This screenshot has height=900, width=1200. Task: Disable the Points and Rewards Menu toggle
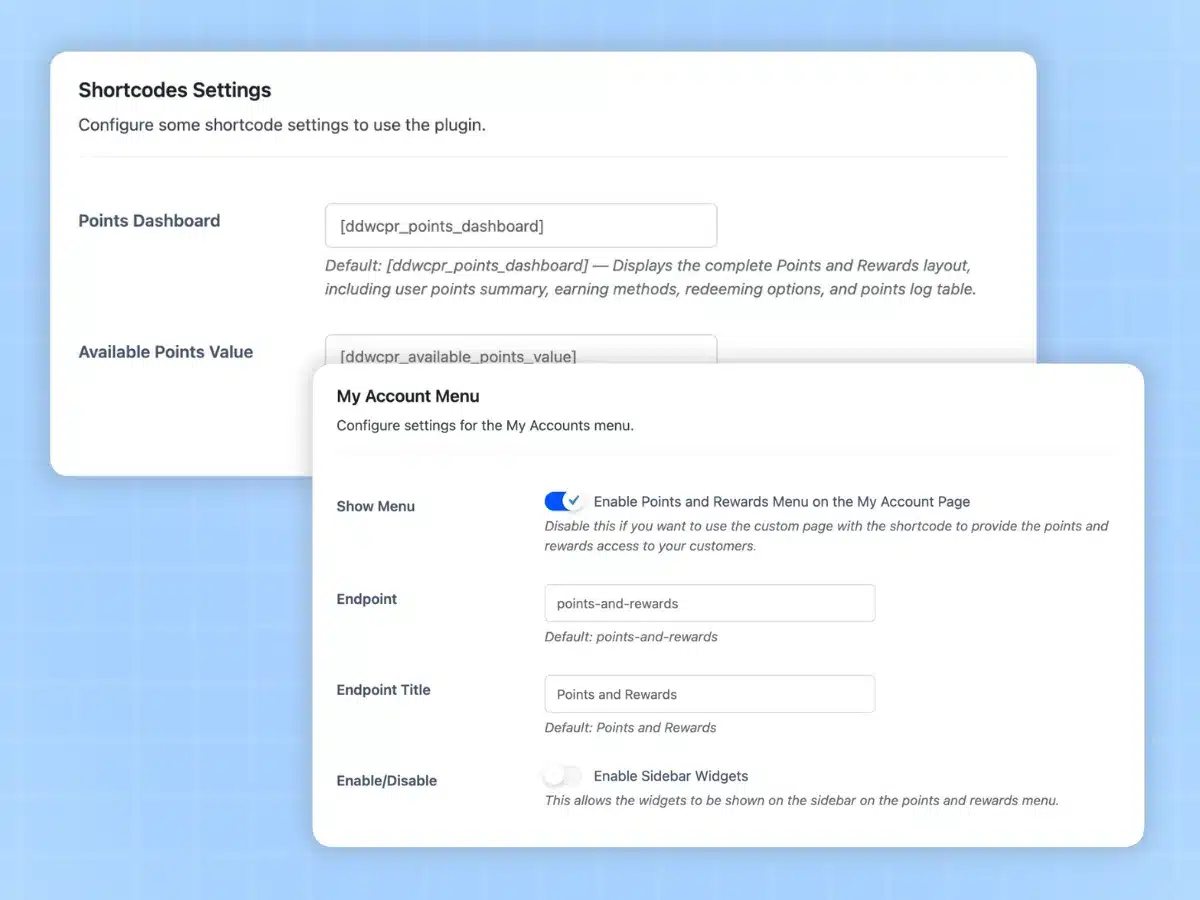[x=564, y=501]
